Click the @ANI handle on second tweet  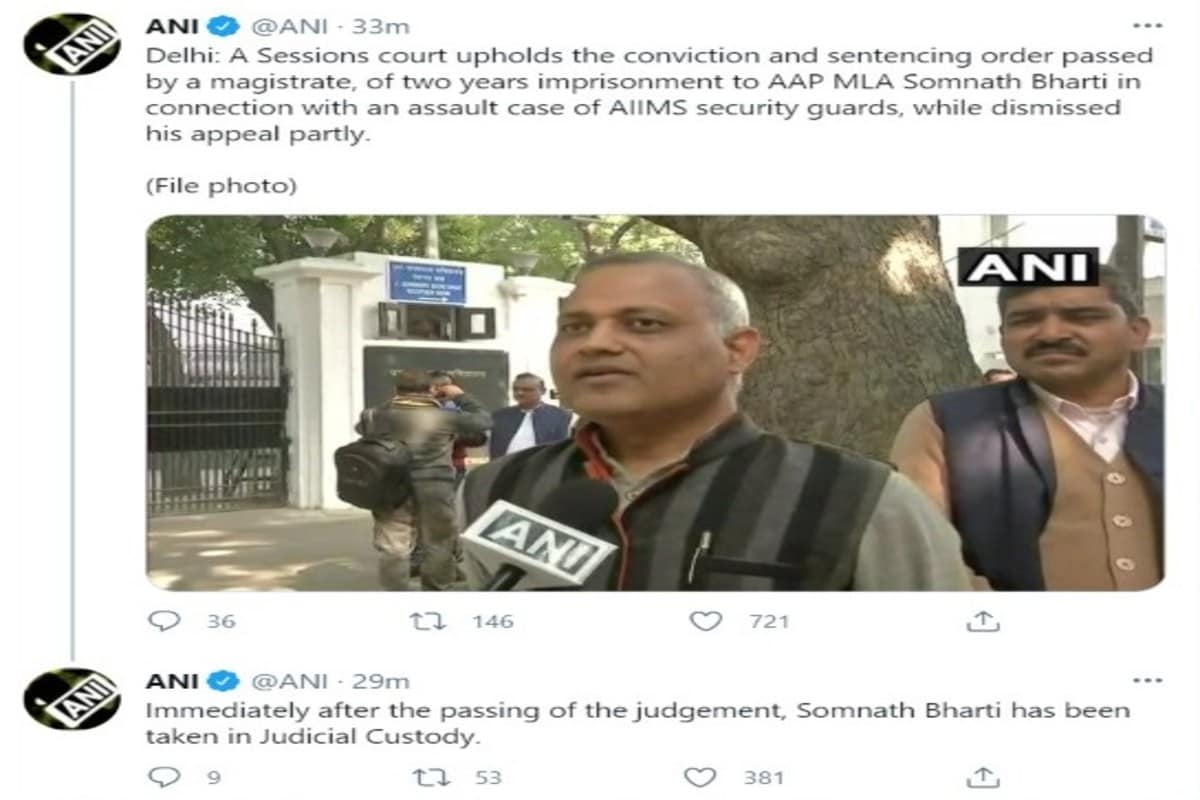[x=288, y=681]
